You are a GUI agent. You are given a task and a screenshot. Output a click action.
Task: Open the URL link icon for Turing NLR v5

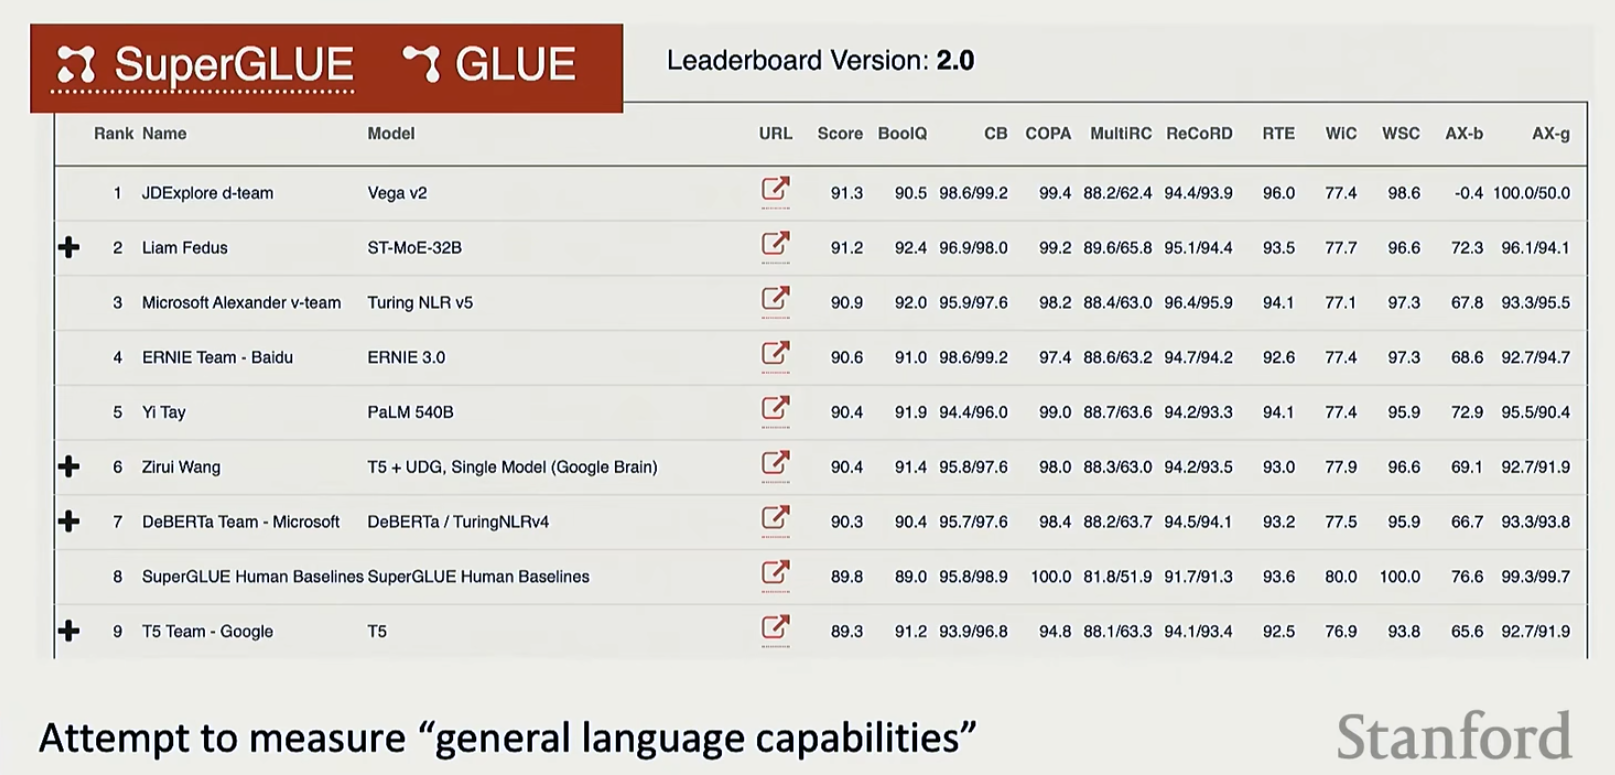tap(775, 299)
